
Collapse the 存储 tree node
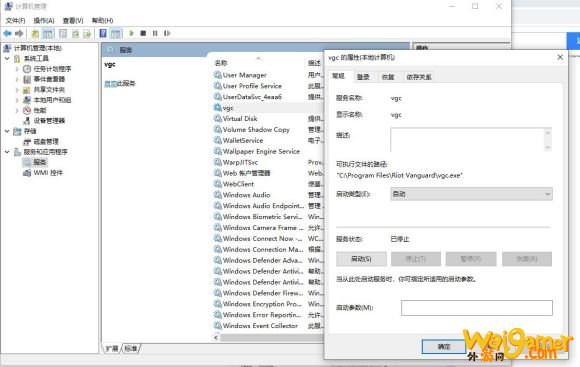point(7,131)
